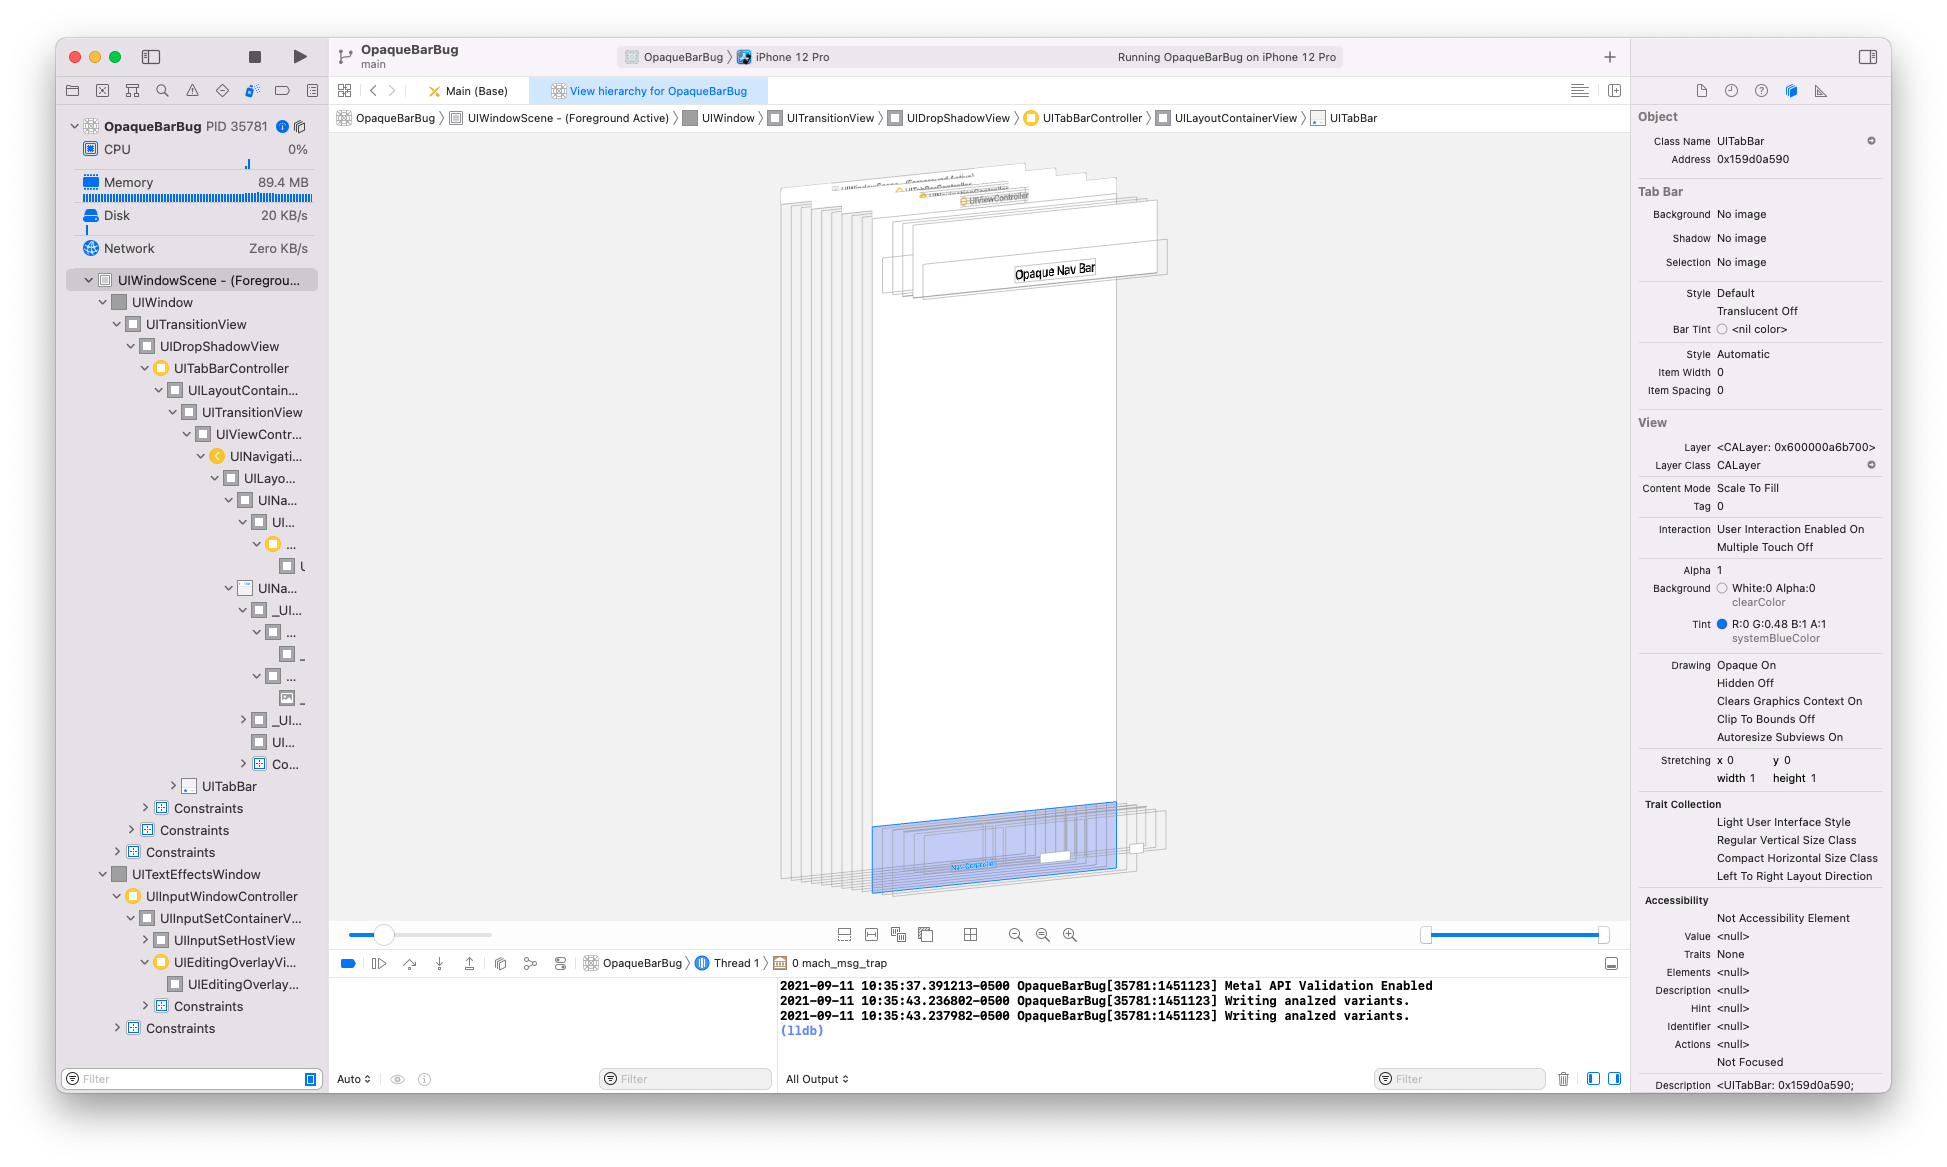Zoom in the view hierarchy canvas
The height and width of the screenshot is (1167, 1947).
tap(1070, 935)
